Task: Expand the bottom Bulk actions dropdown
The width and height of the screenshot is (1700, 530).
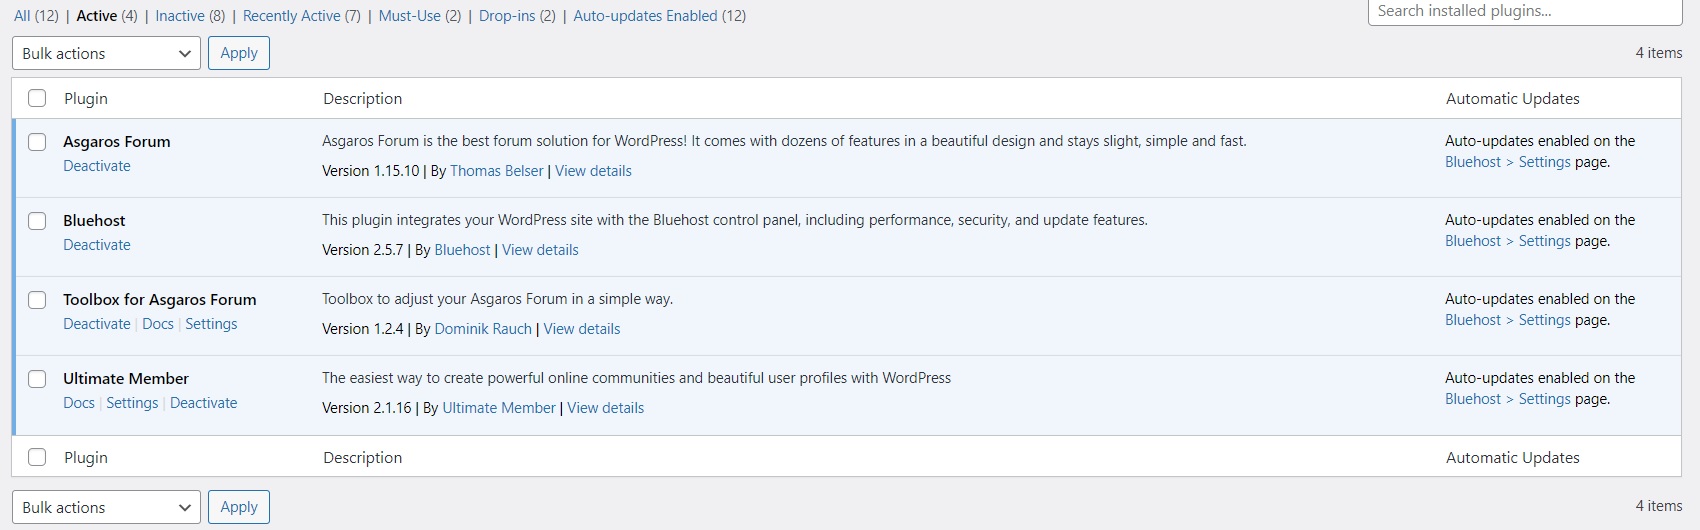Action: click(x=106, y=507)
